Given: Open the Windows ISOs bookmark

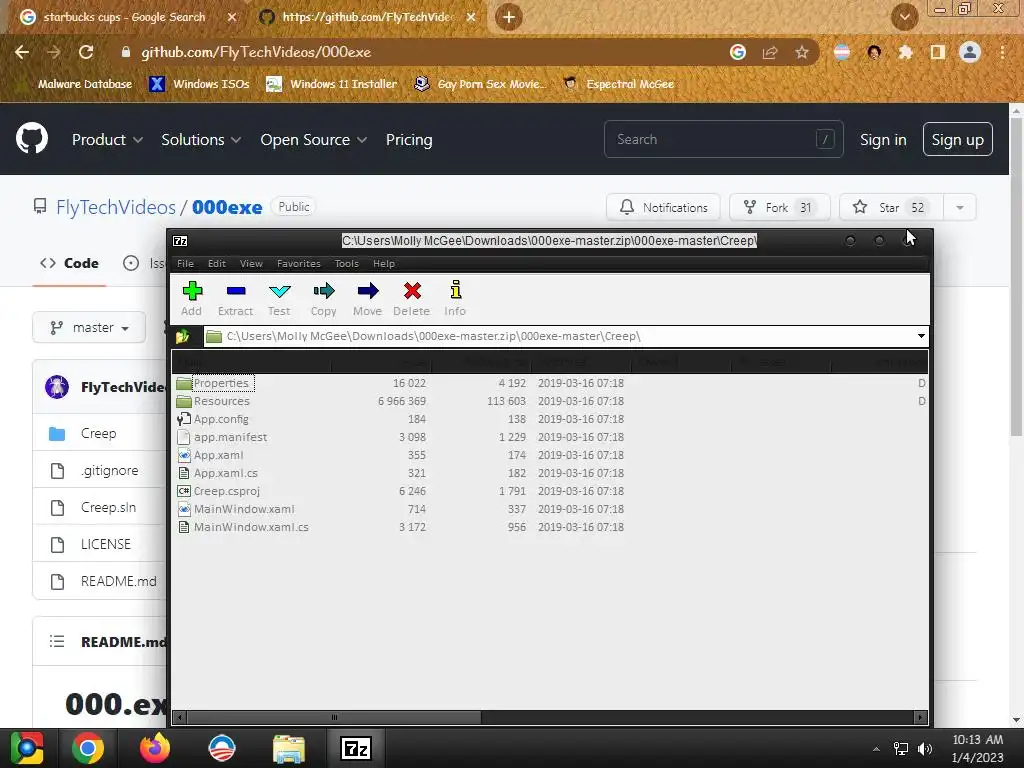Looking at the screenshot, I should (199, 84).
